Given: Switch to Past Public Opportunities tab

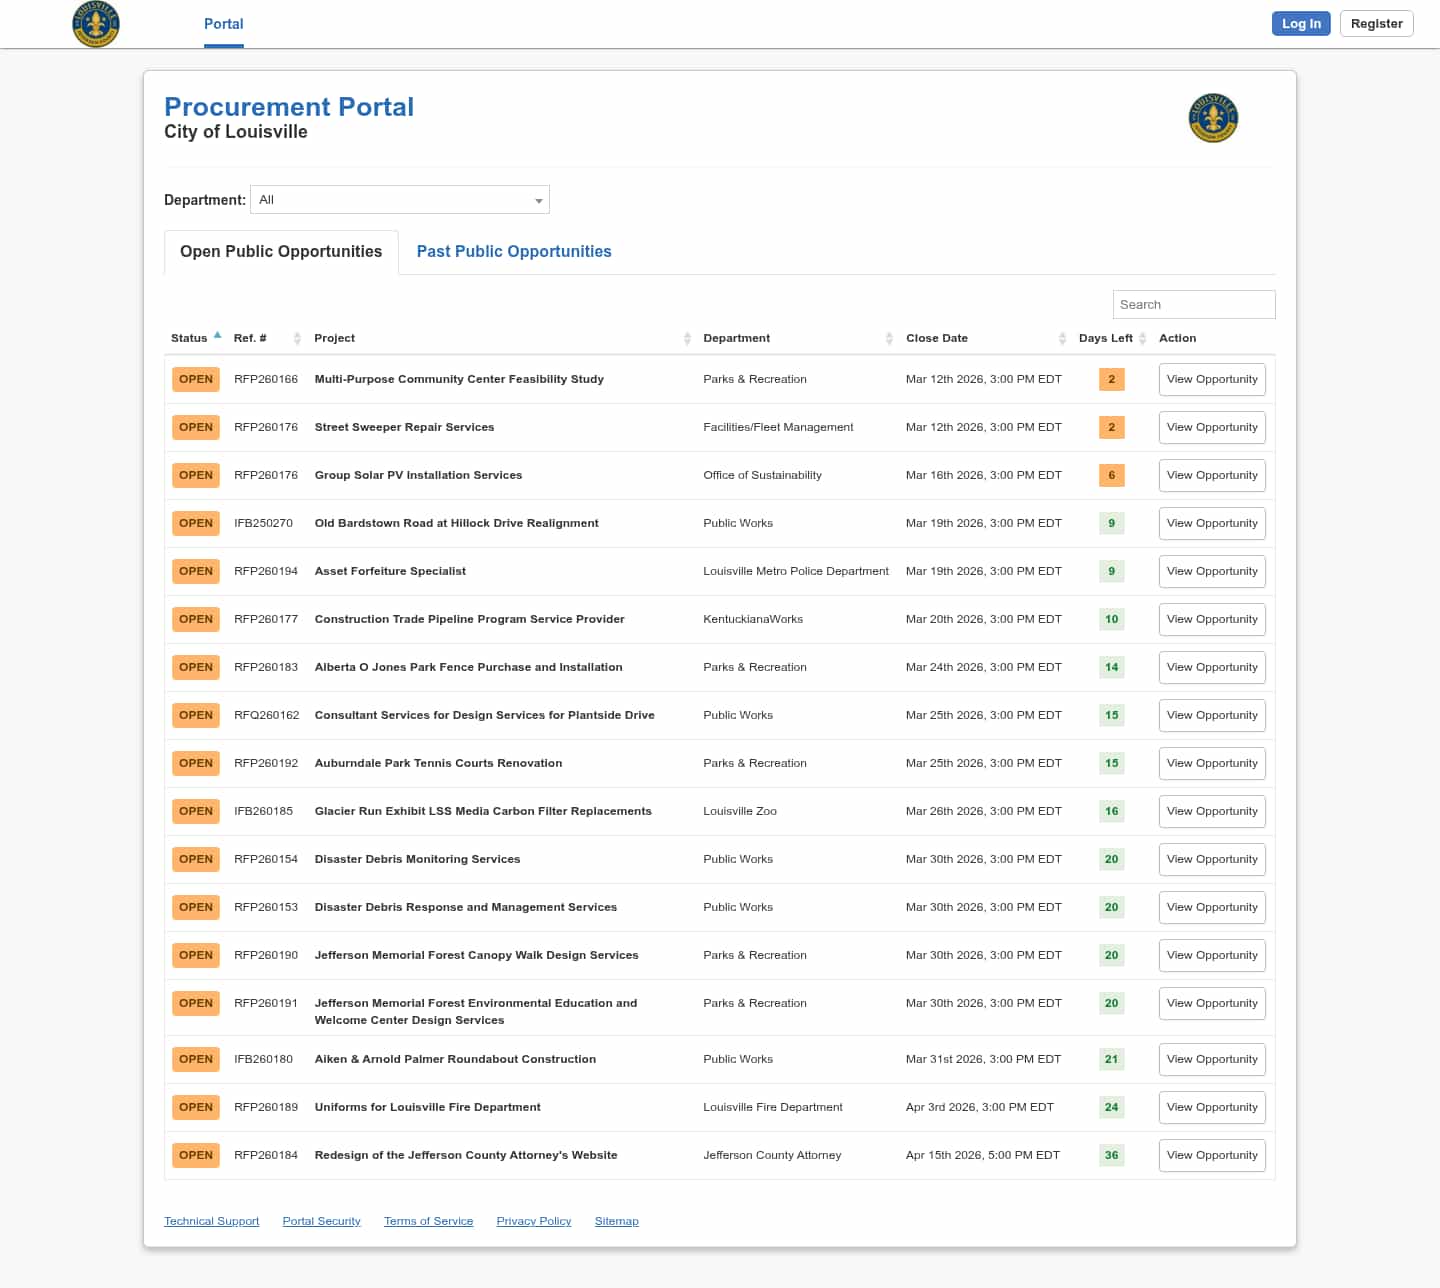Looking at the screenshot, I should 514,252.
